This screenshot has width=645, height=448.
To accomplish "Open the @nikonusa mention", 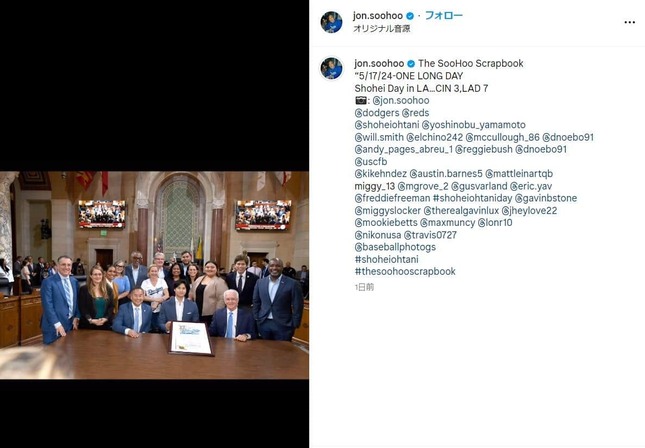I will [x=378, y=235].
